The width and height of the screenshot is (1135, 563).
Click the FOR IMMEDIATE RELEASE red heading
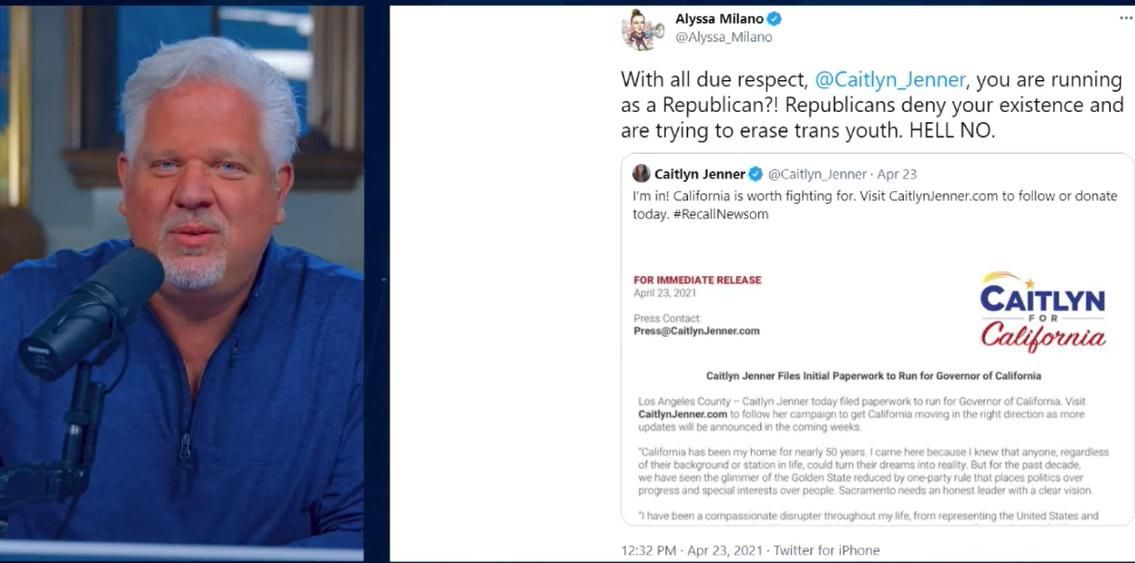(697, 280)
